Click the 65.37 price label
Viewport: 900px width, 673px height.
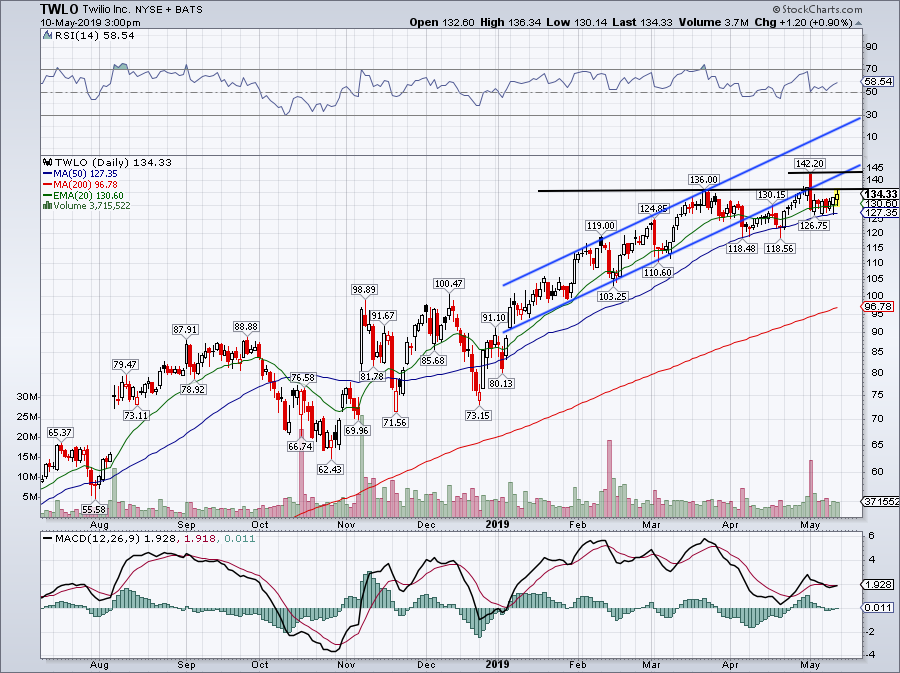coord(60,433)
